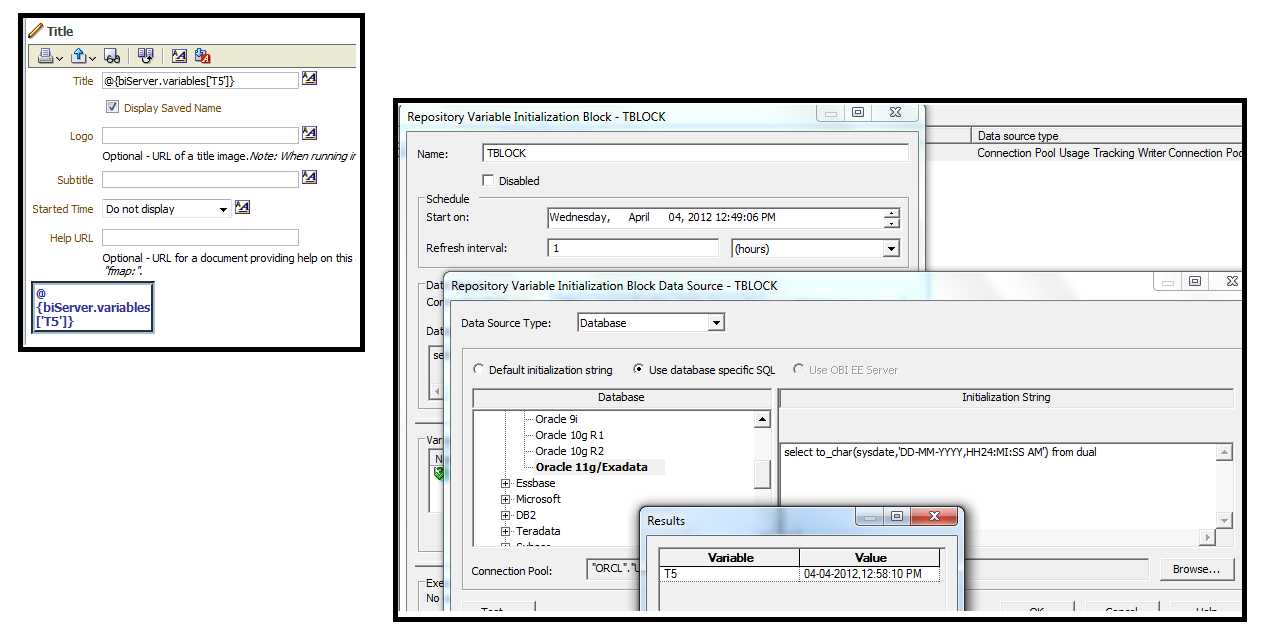1267x629 pixels.
Task: Open the format text icon beside Title field
Action: tap(310, 79)
